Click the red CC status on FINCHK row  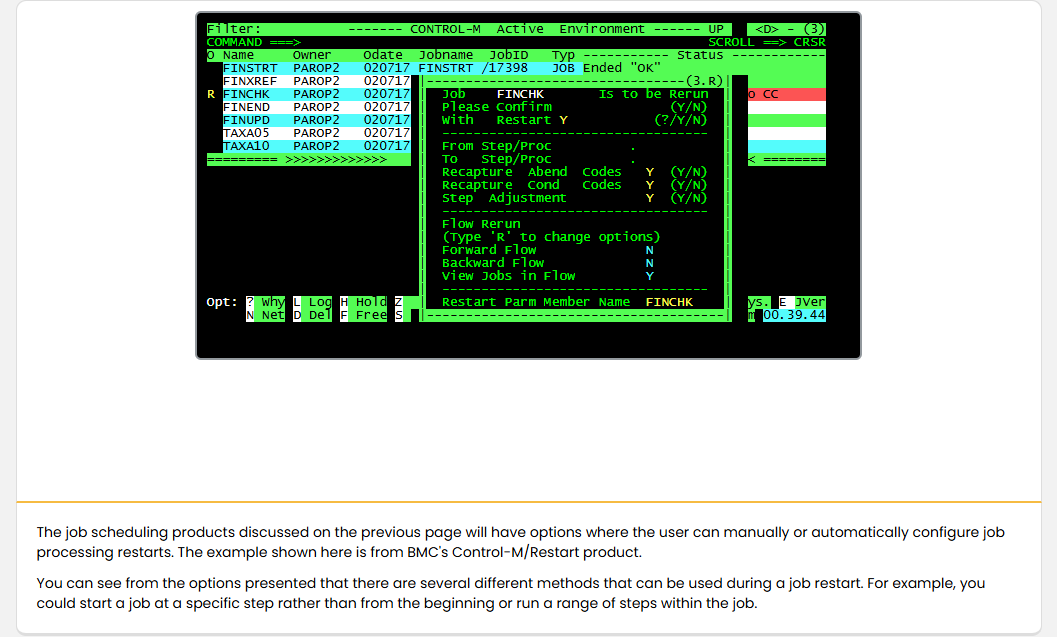(786, 94)
